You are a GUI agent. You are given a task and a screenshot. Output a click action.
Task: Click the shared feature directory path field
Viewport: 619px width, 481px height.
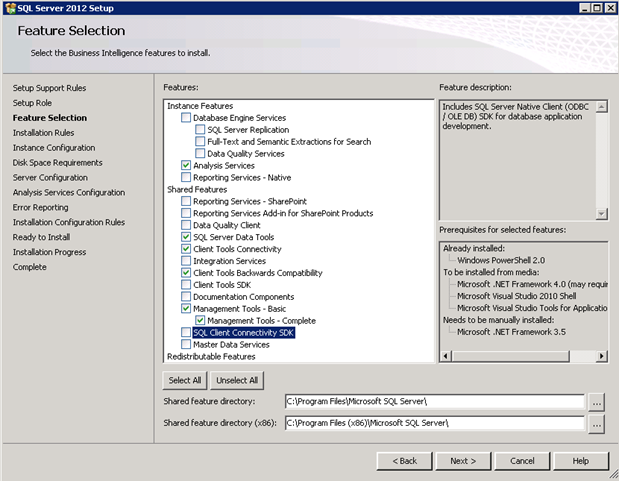[433, 402]
